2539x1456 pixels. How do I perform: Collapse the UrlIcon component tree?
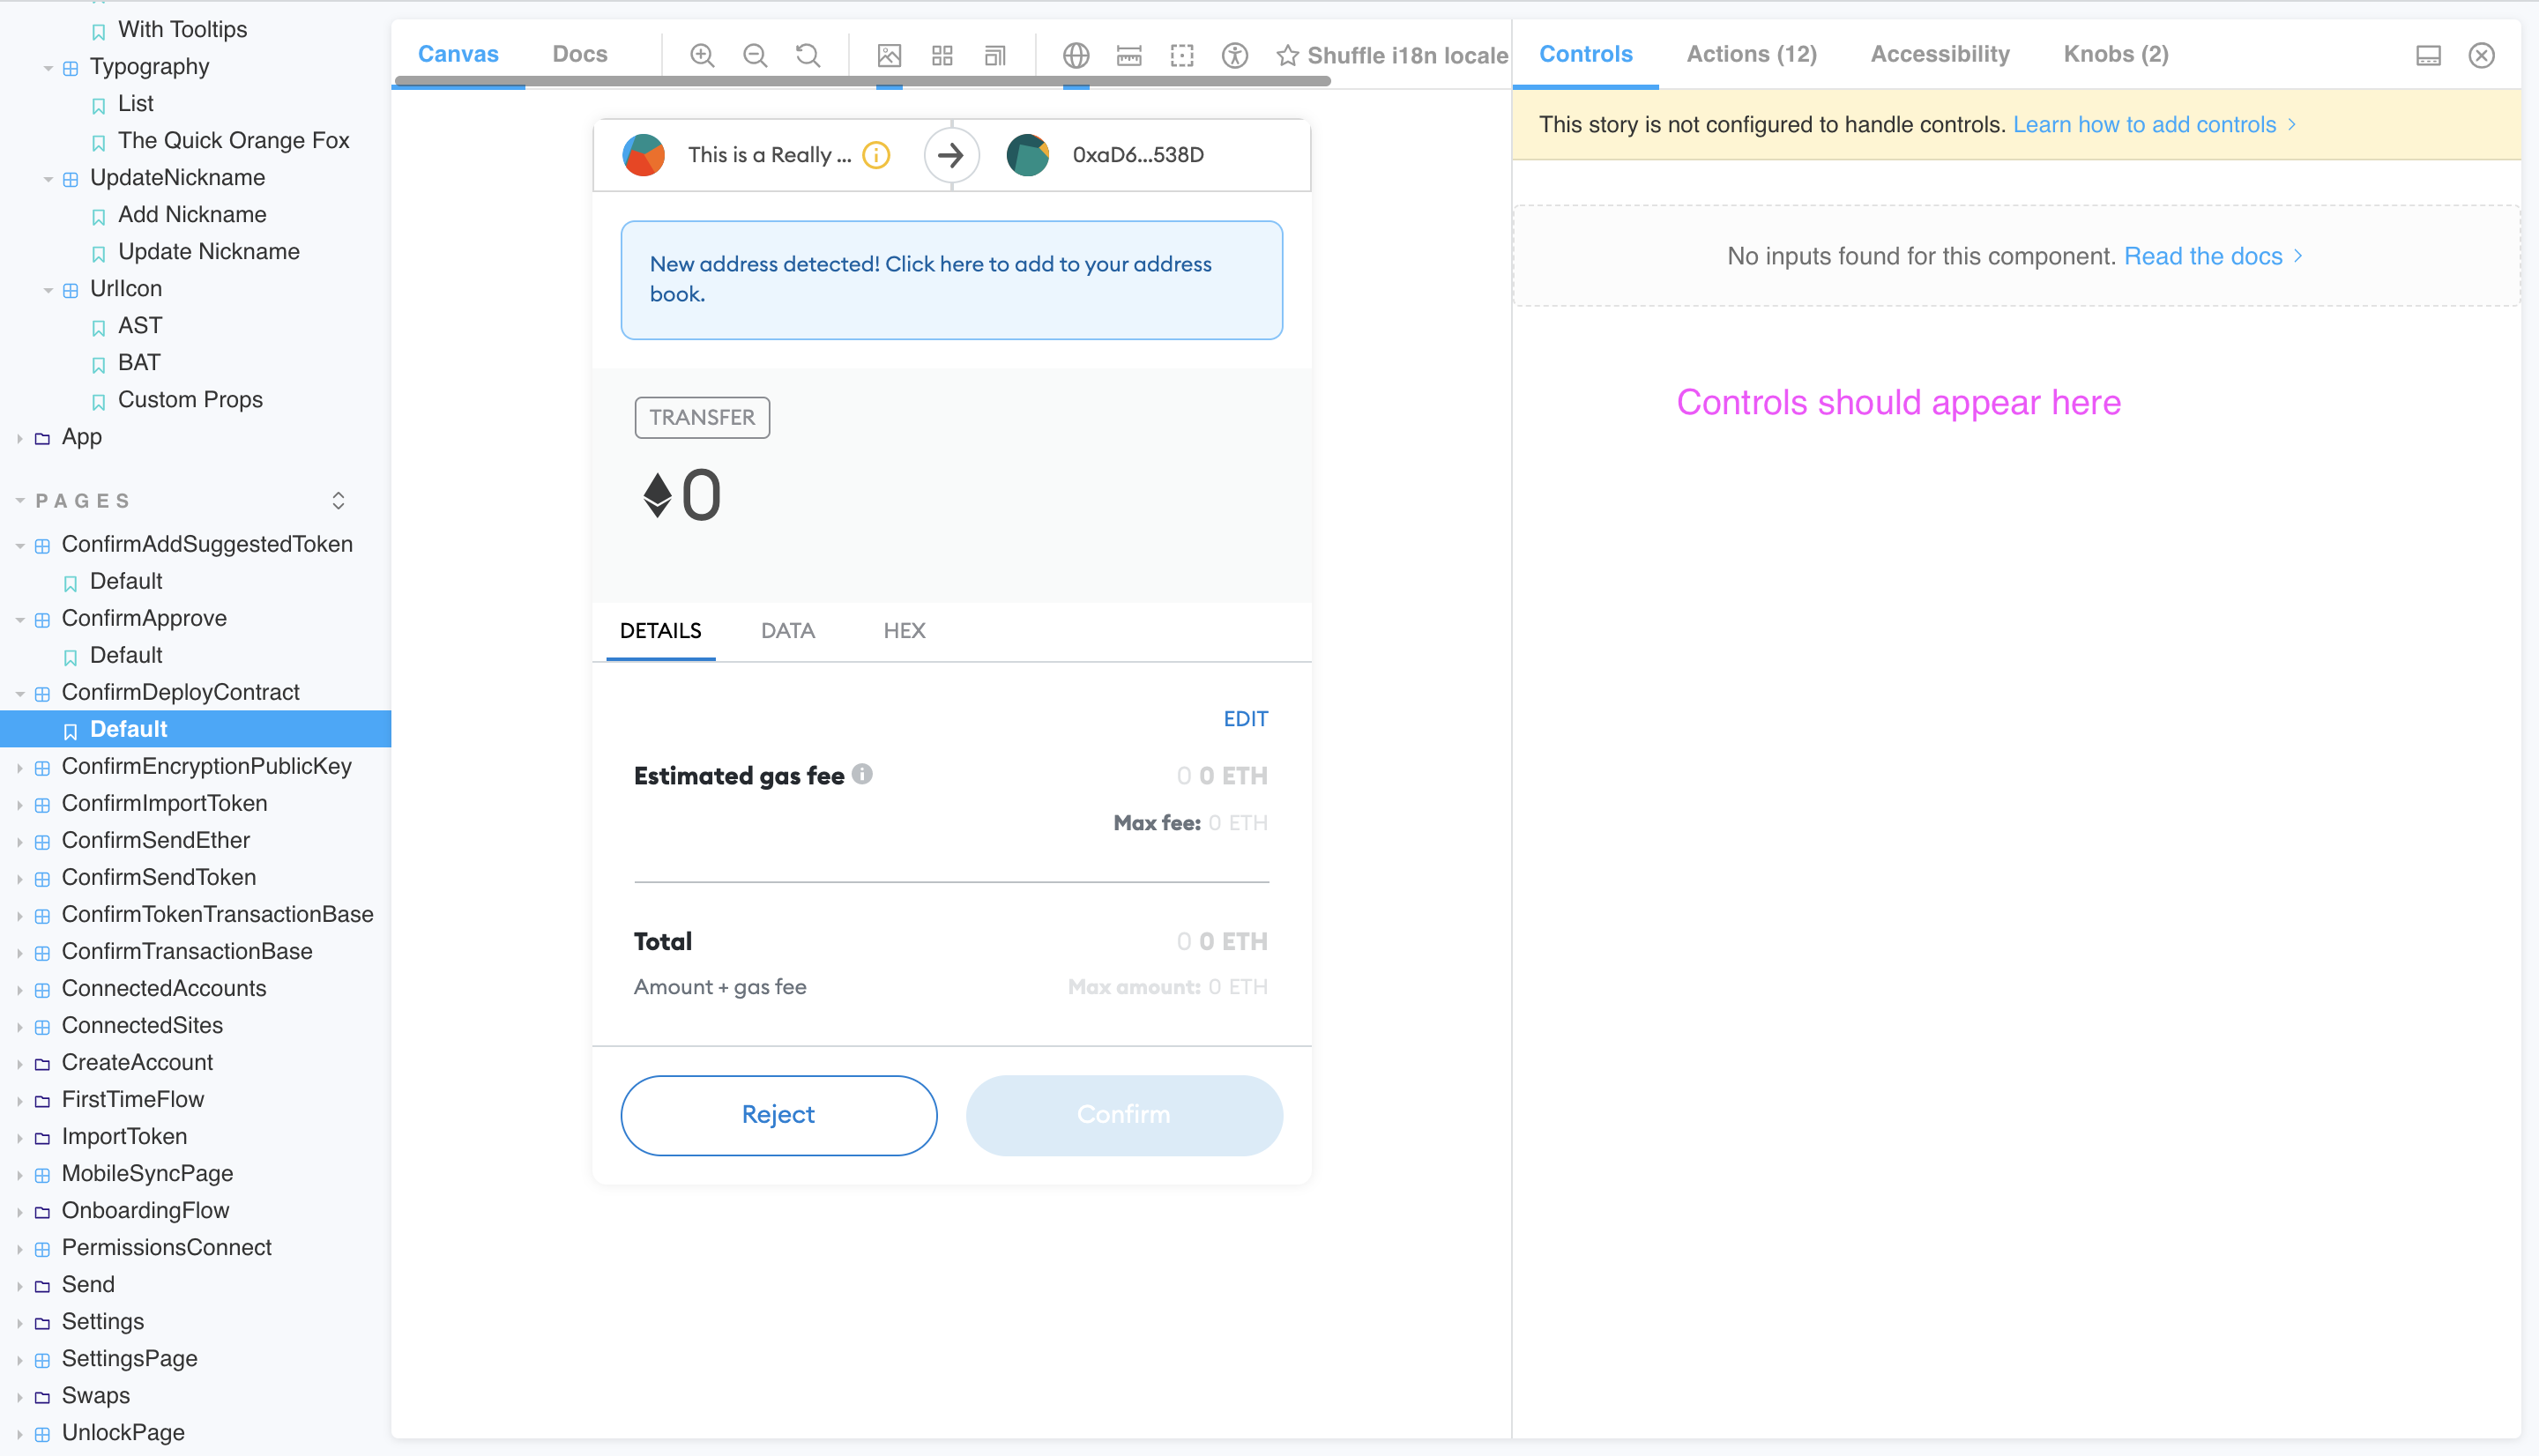tap(48, 289)
